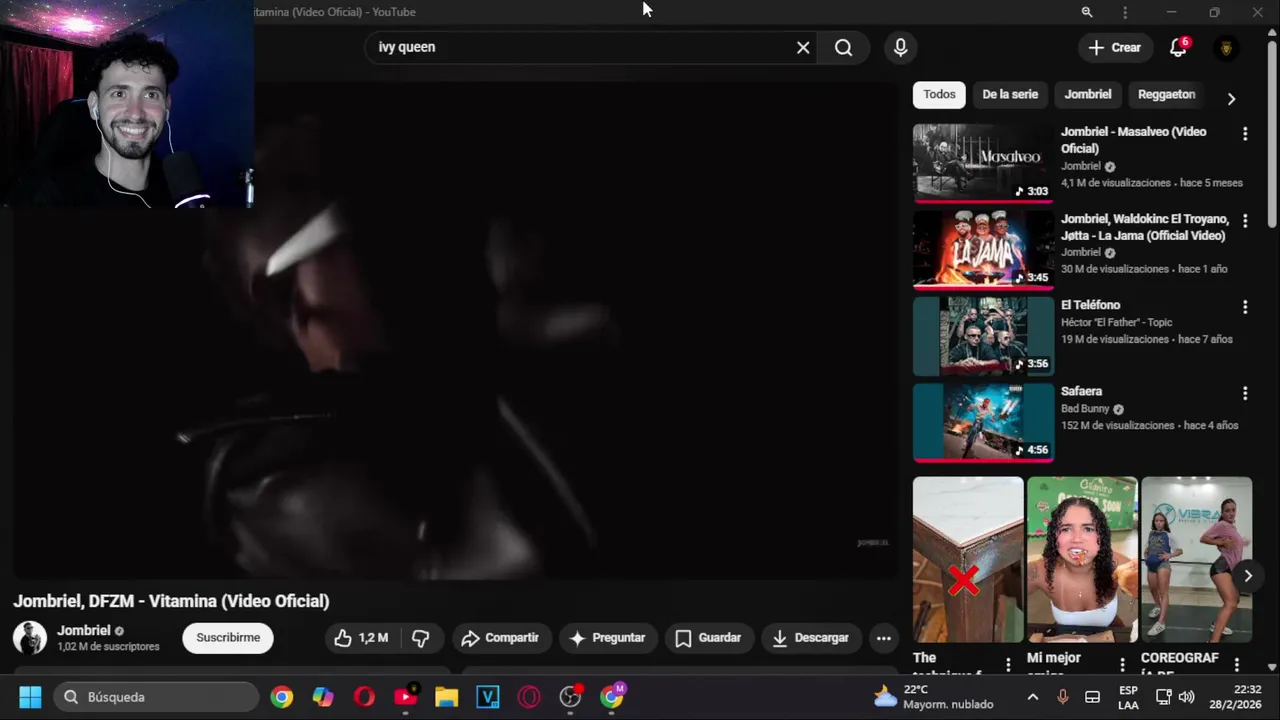Viewport: 1280px width, 720px height.
Task: Click the video player area
Action: pos(455,330)
